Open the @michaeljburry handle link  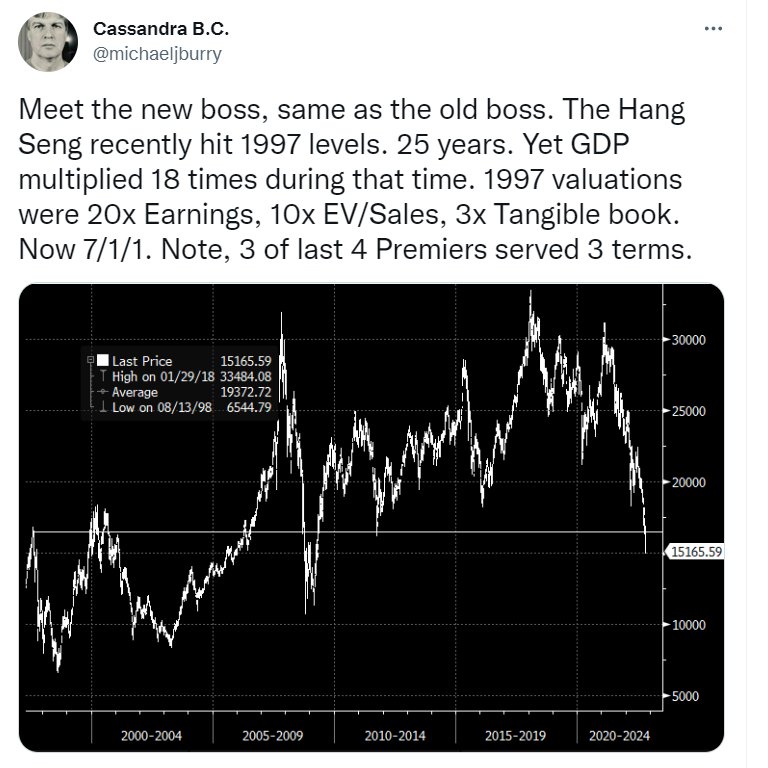[x=160, y=54]
